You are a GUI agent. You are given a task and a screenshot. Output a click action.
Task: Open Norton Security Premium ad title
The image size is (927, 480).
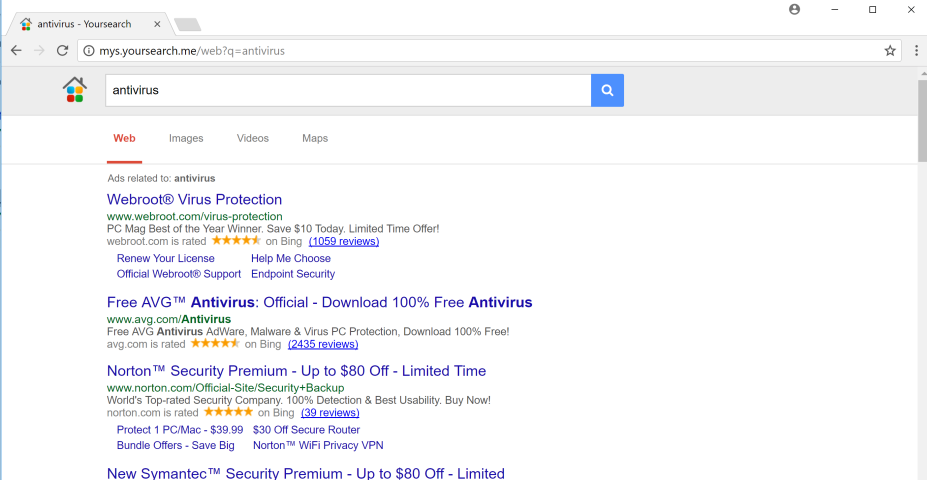pos(296,371)
